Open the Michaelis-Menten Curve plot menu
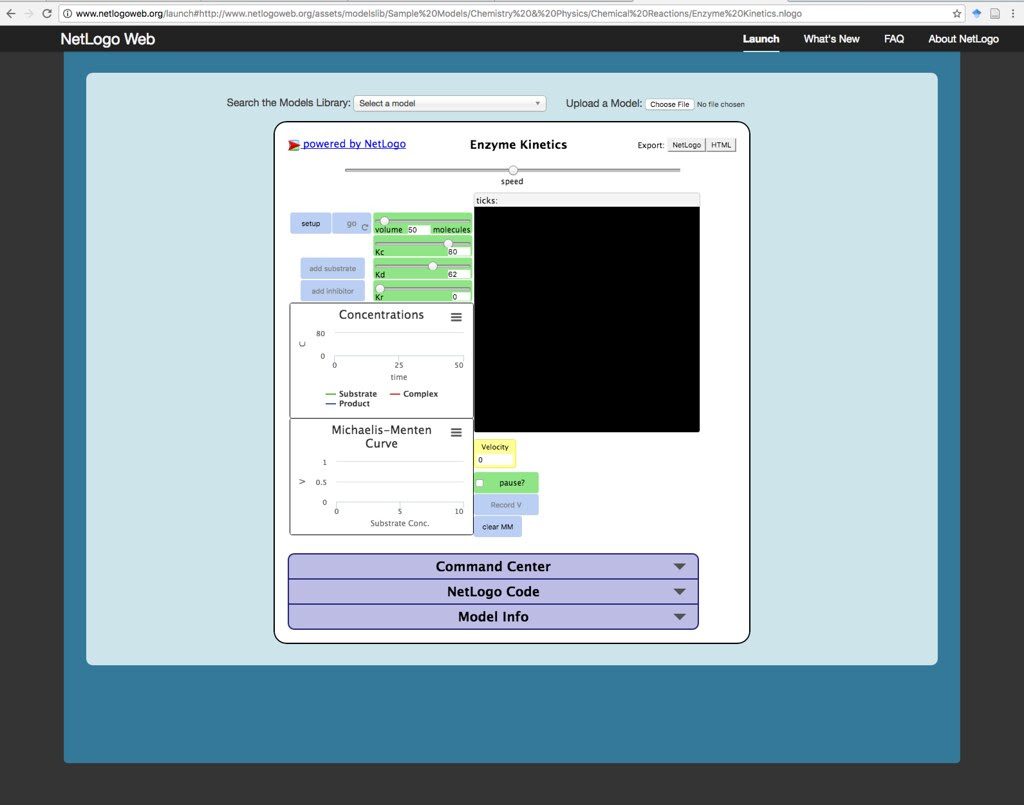This screenshot has height=805, width=1024. click(456, 433)
